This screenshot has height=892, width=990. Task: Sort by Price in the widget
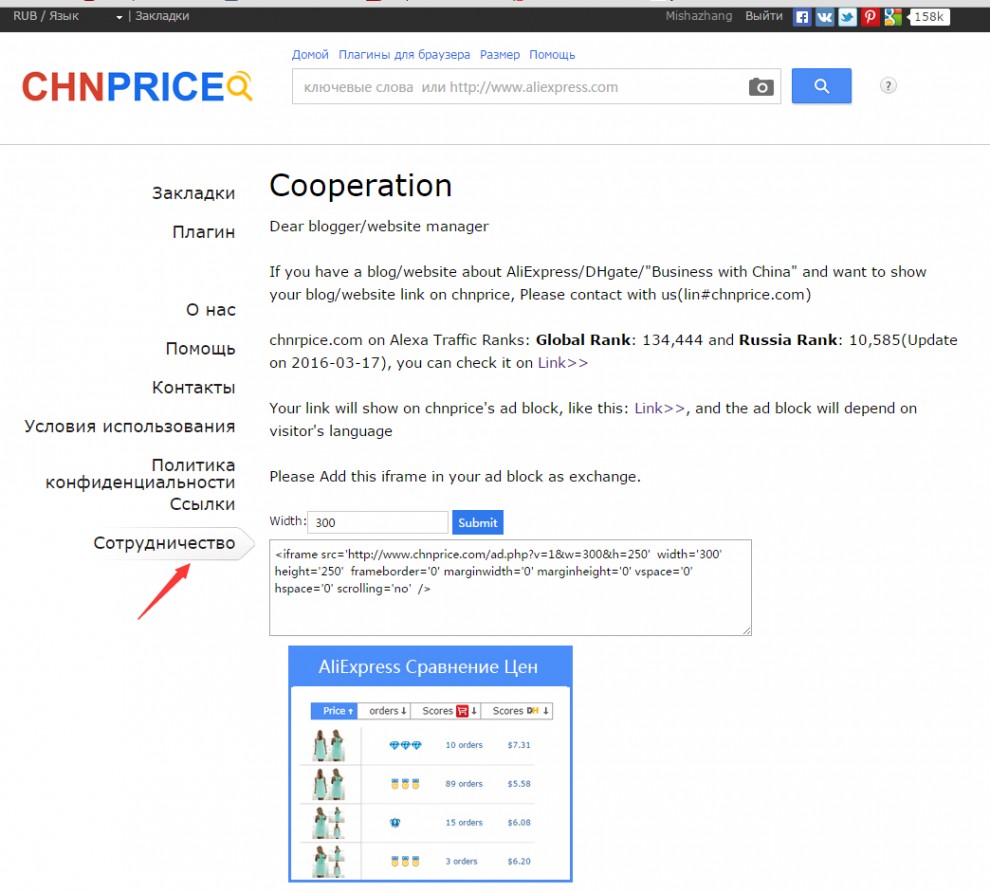(x=335, y=711)
